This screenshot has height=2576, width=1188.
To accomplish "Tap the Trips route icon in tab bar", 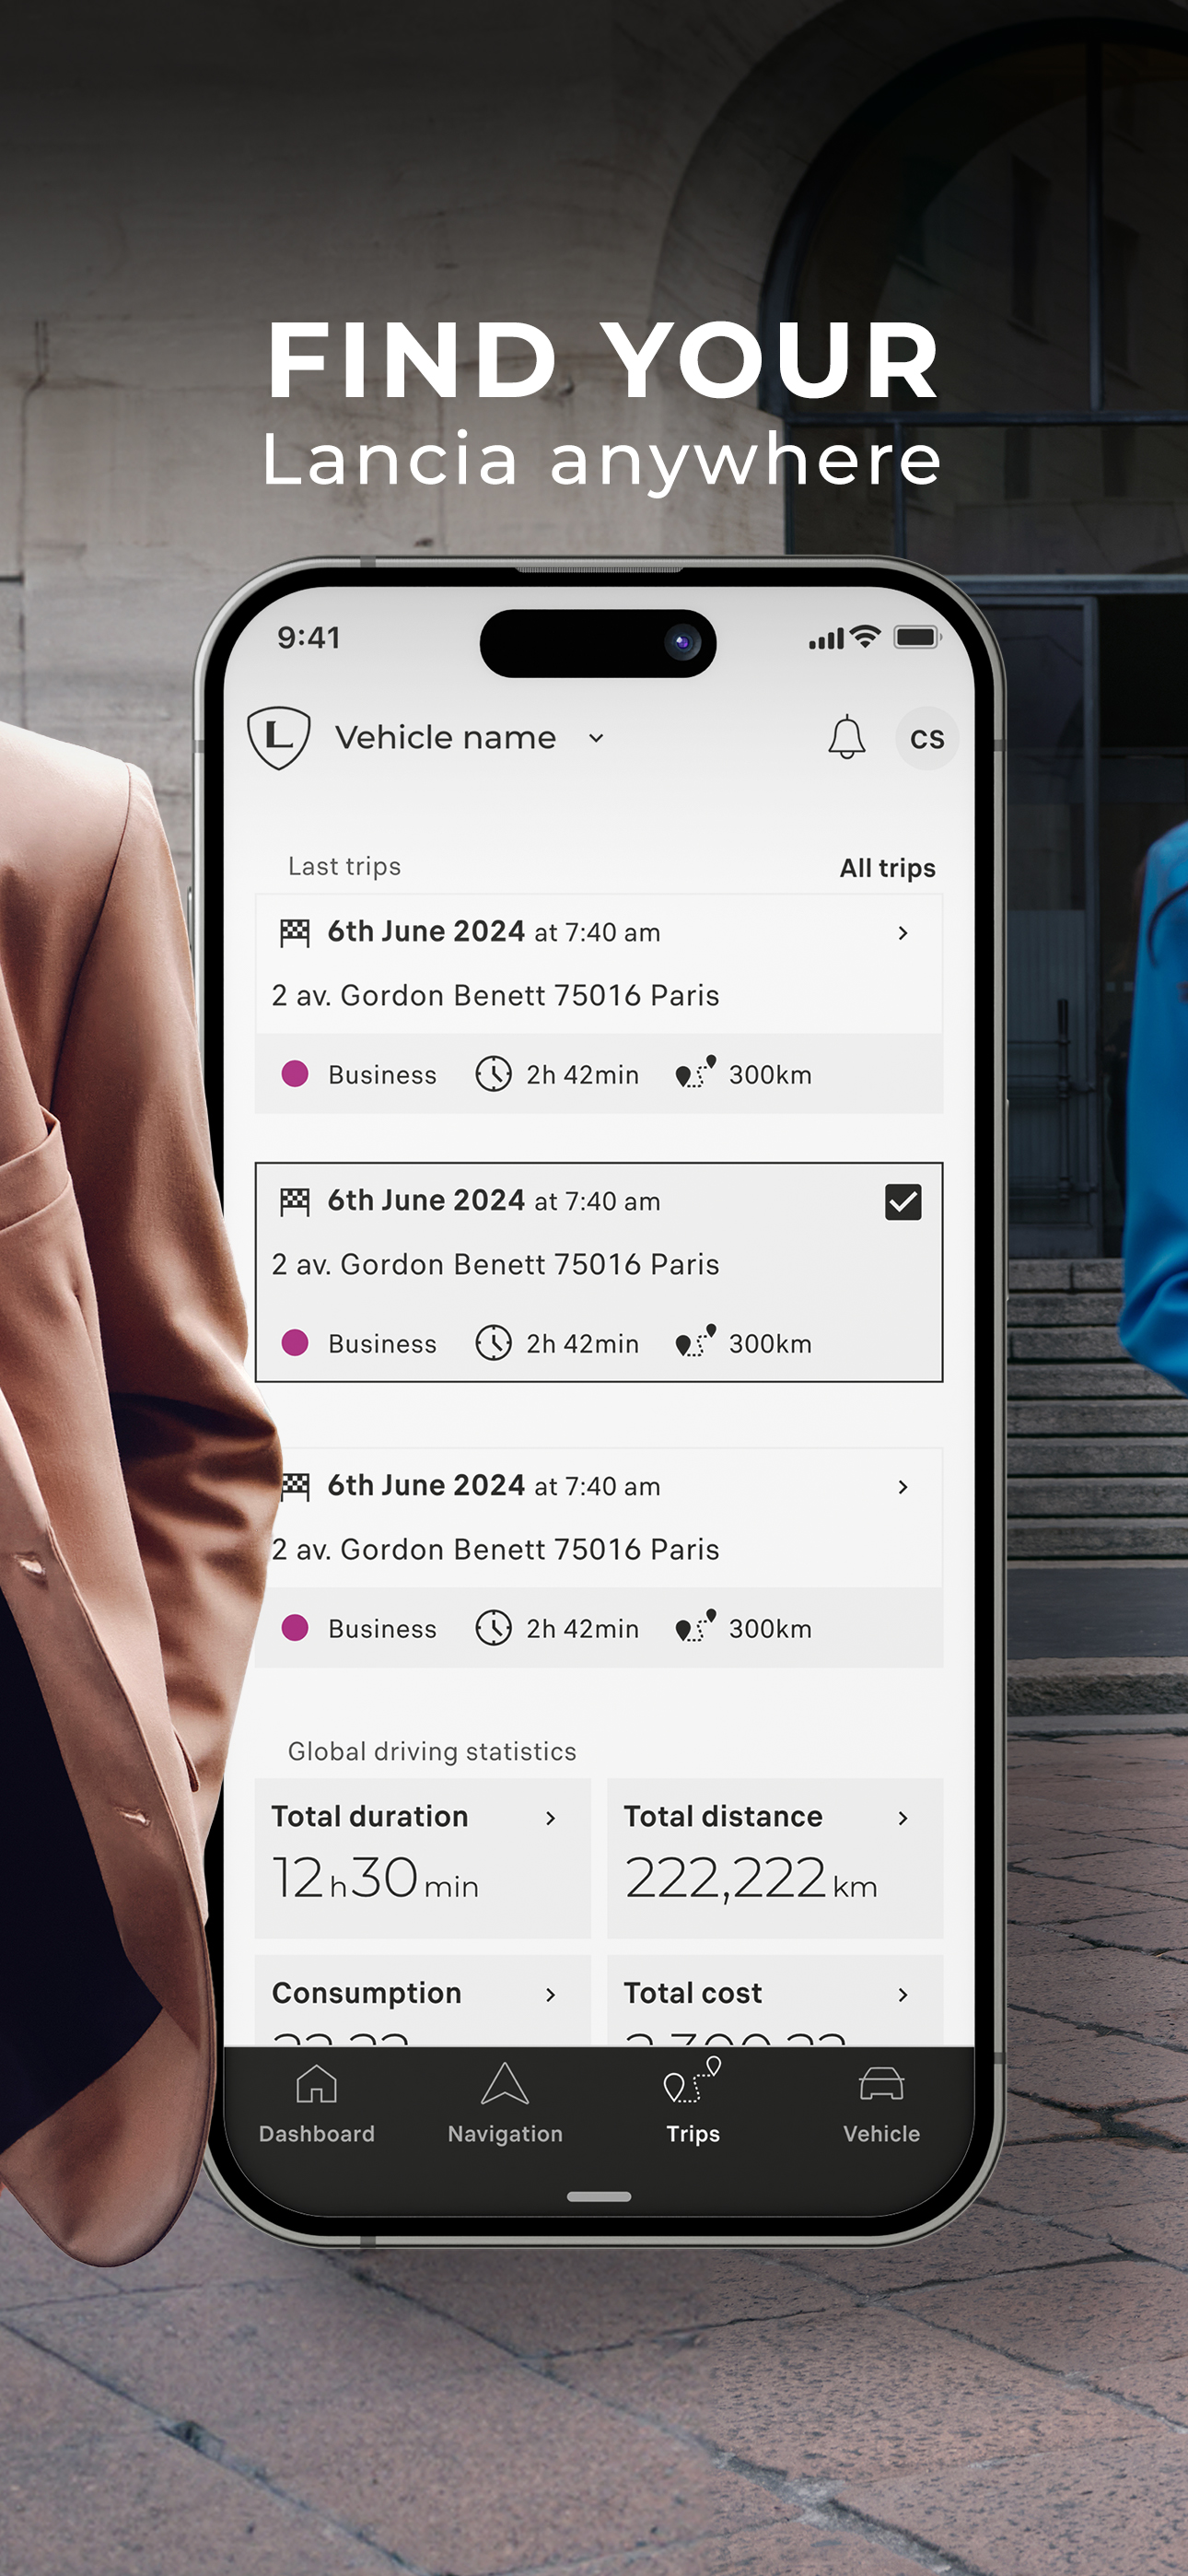I will [x=692, y=2081].
